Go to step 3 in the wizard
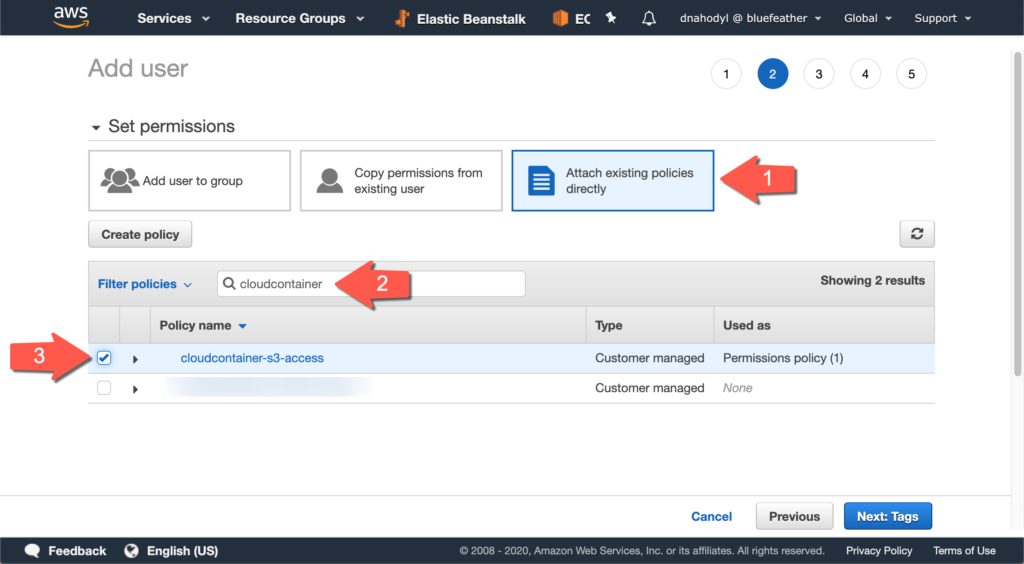Viewport: 1024px width, 564px height. click(x=818, y=74)
